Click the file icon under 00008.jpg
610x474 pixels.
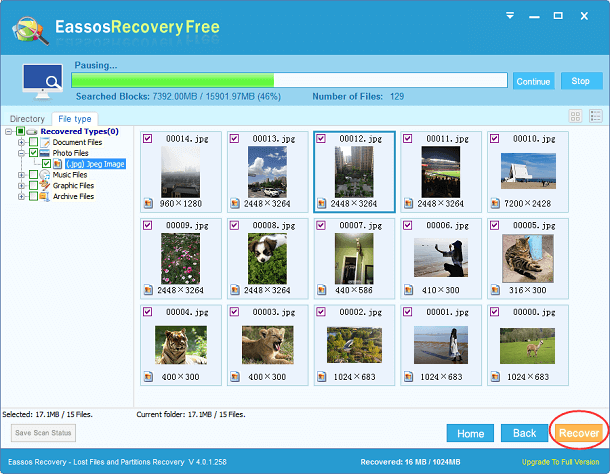tap(235, 290)
